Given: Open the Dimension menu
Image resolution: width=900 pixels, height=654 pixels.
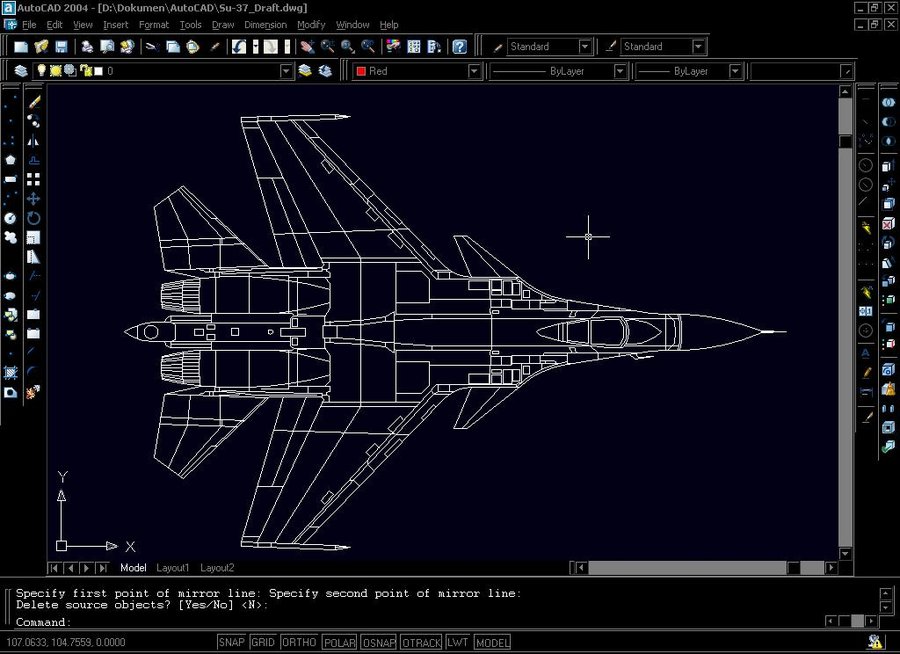Looking at the screenshot, I should pyautogui.click(x=265, y=25).
